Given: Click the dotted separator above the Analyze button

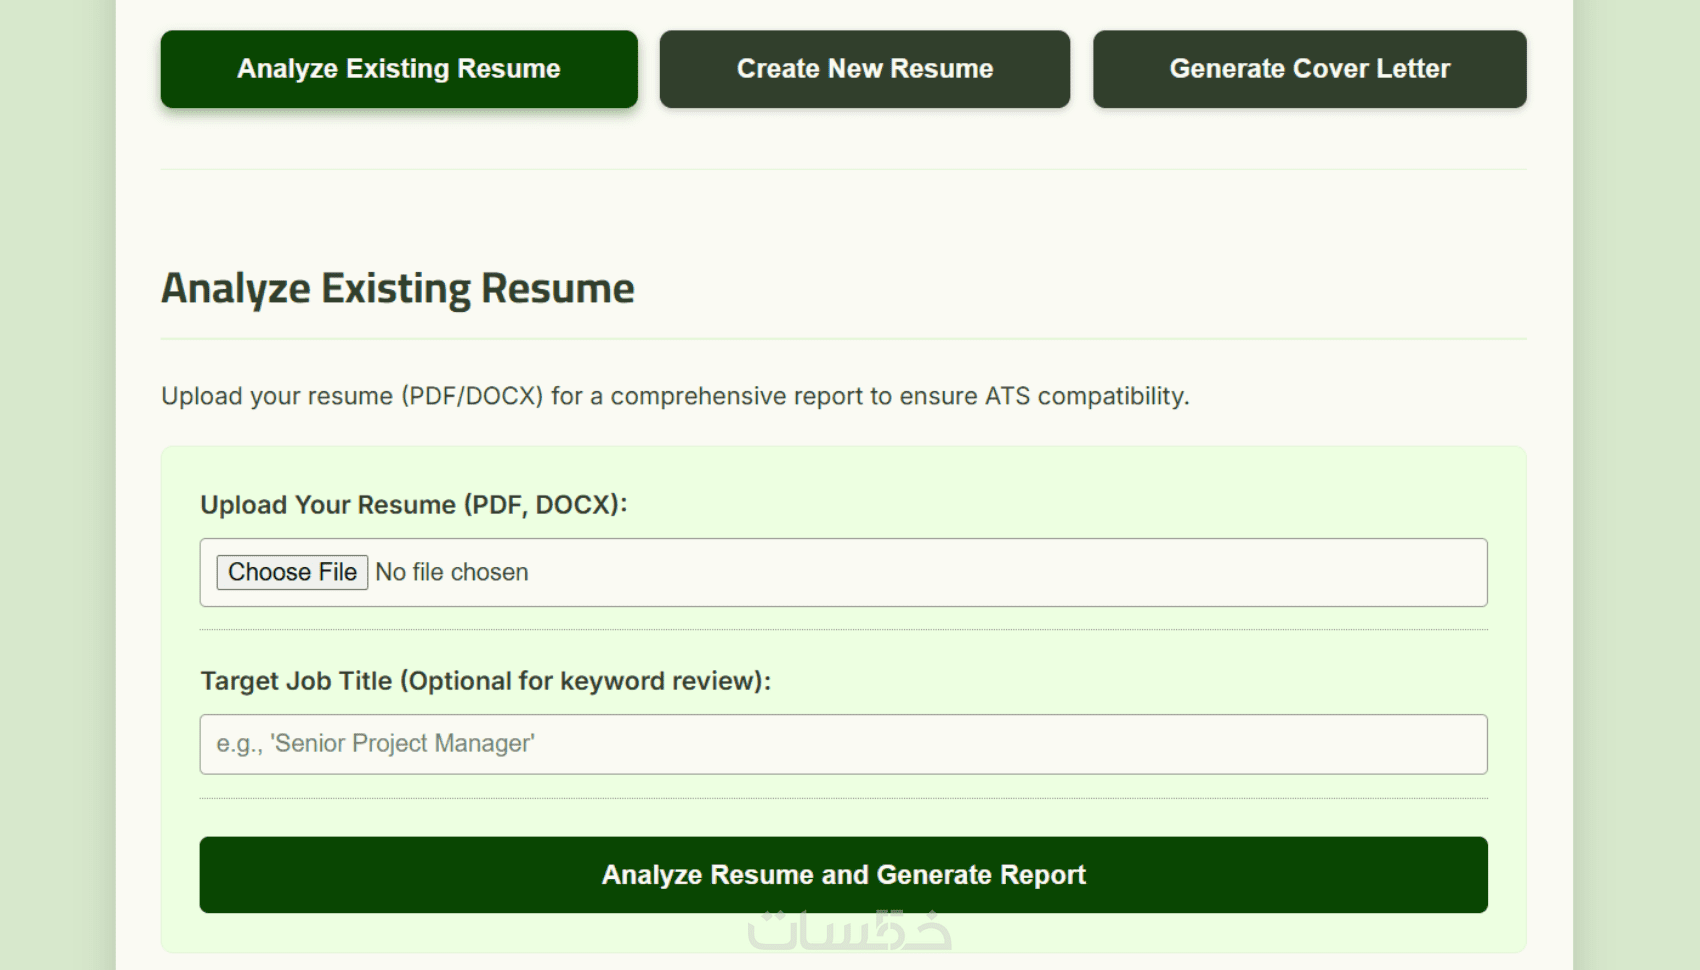Looking at the screenshot, I should [x=843, y=798].
